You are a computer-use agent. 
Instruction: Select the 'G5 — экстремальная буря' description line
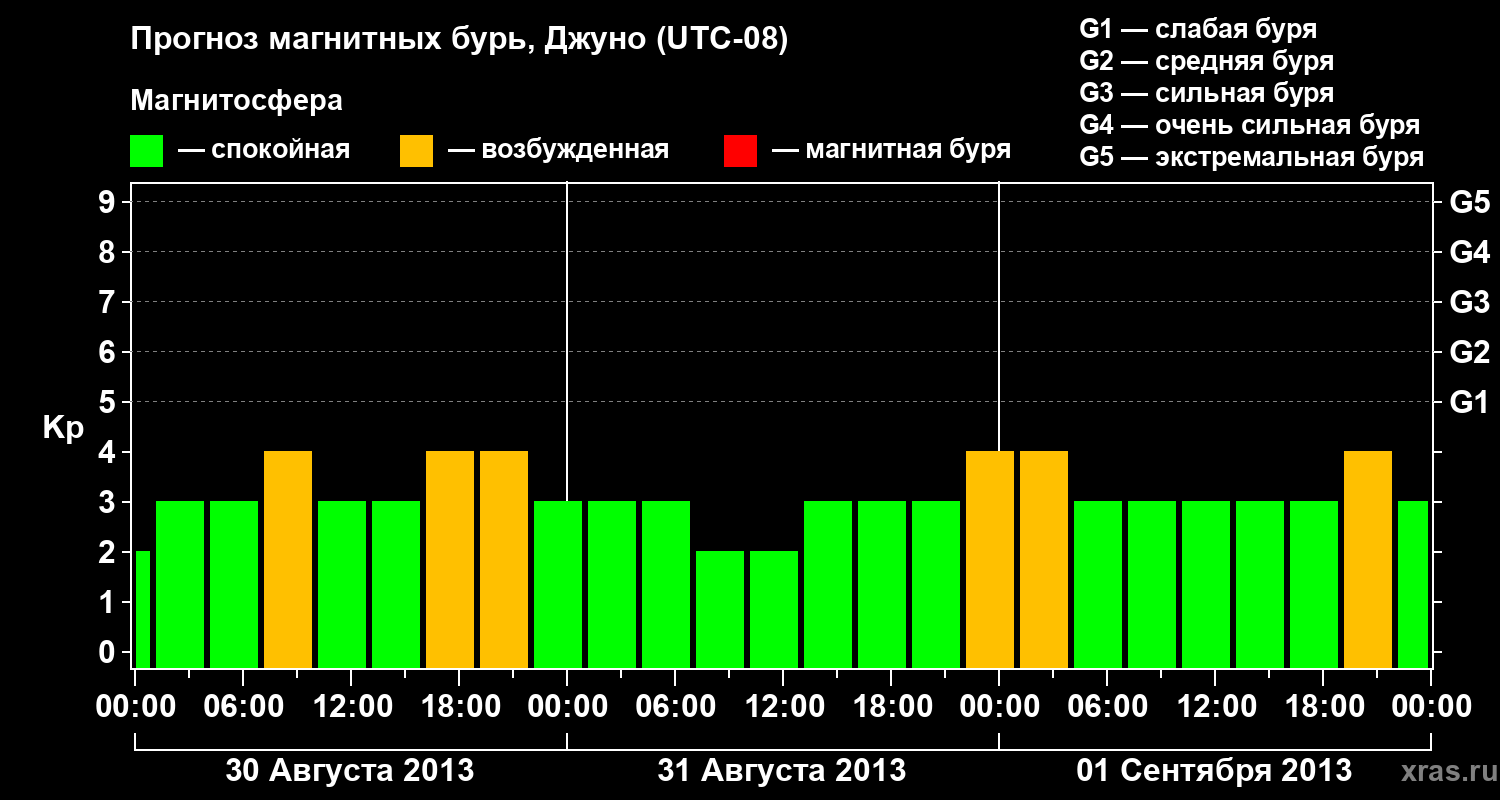(1251, 157)
